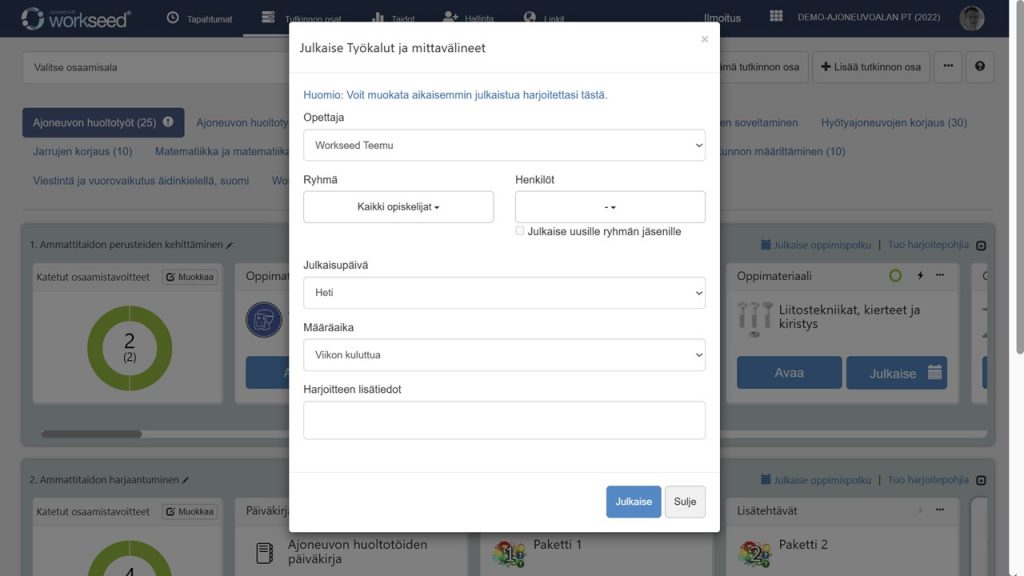Open the Määräaika dropdown
Viewport: 1024px width, 576px height.
click(x=504, y=355)
